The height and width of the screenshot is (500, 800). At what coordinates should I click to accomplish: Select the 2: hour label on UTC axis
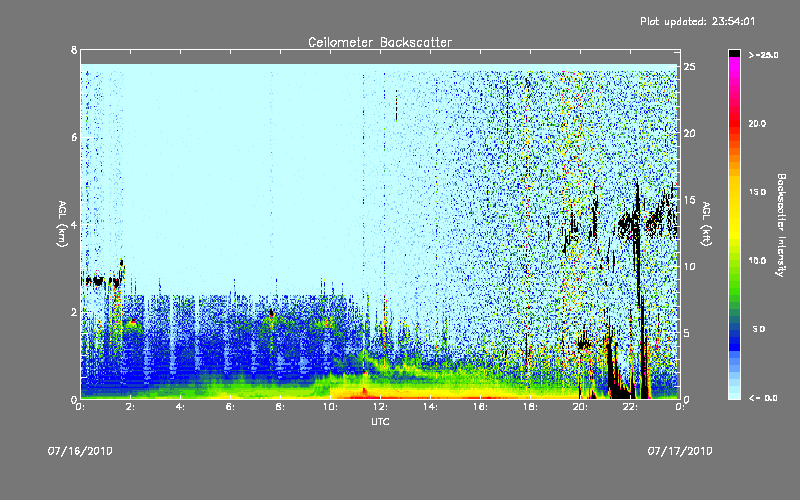coord(131,407)
